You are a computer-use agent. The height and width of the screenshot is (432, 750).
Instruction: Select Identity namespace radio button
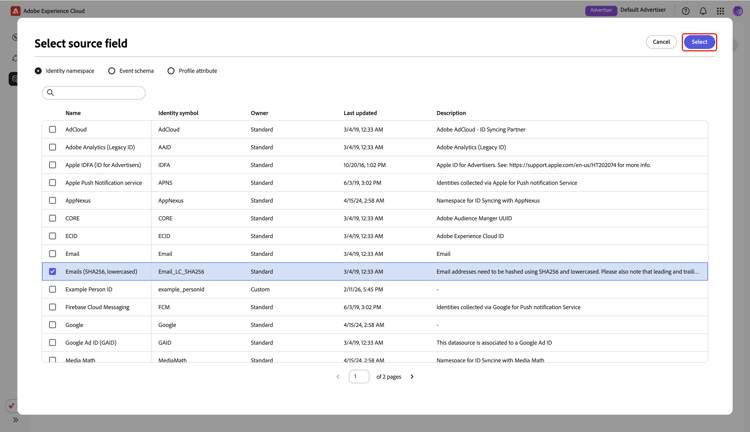tap(38, 71)
